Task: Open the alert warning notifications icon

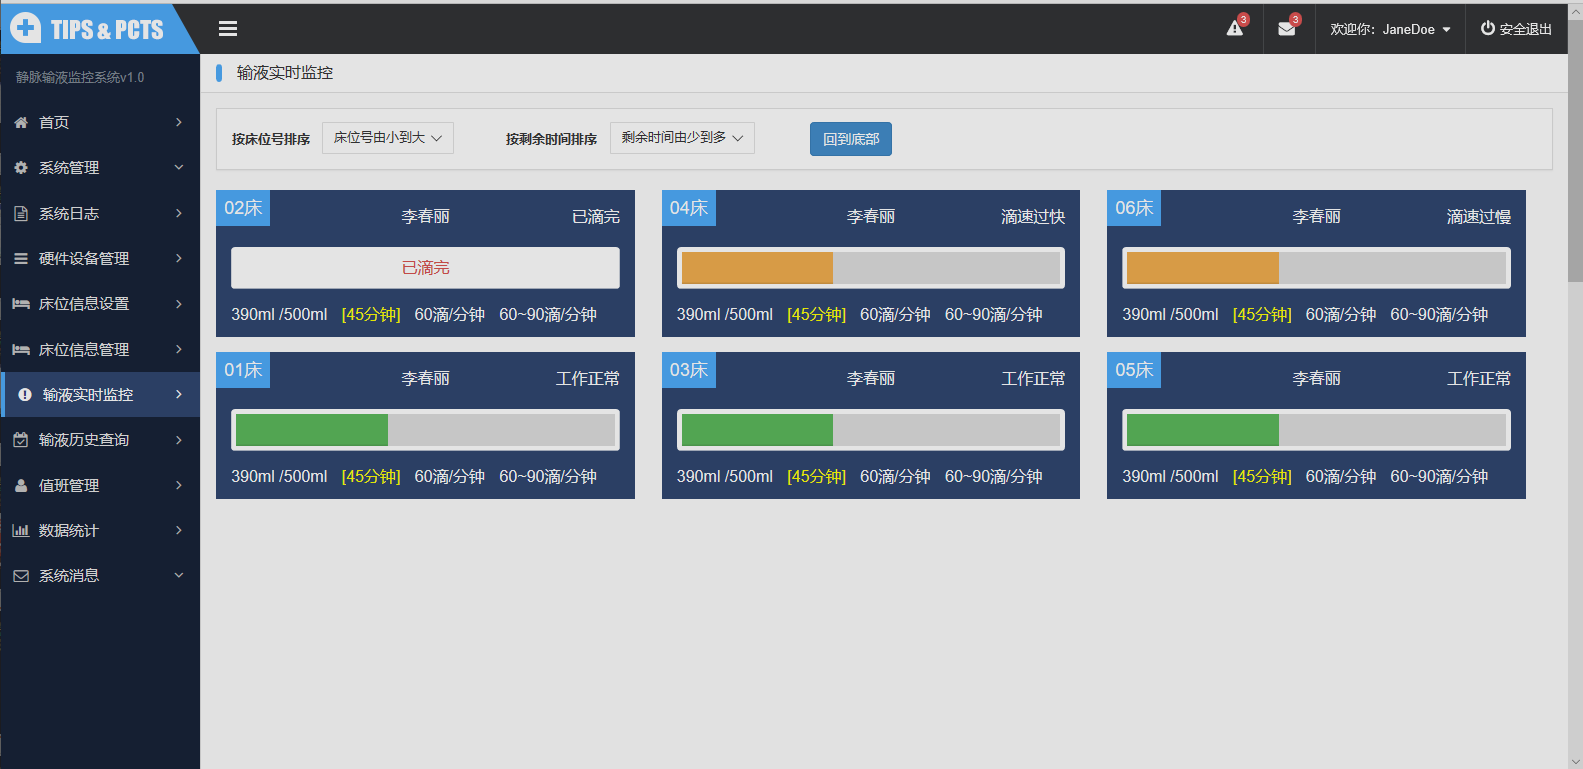Action: point(1235,29)
